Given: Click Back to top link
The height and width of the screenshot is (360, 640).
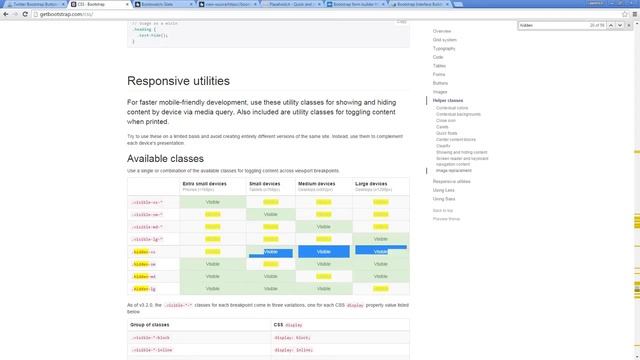Looking at the screenshot, I should 442,211.
